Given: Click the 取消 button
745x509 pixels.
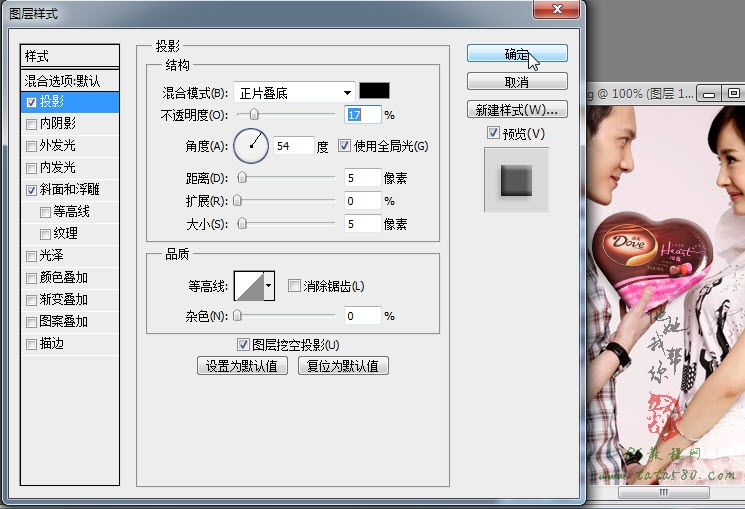Looking at the screenshot, I should click(517, 82).
